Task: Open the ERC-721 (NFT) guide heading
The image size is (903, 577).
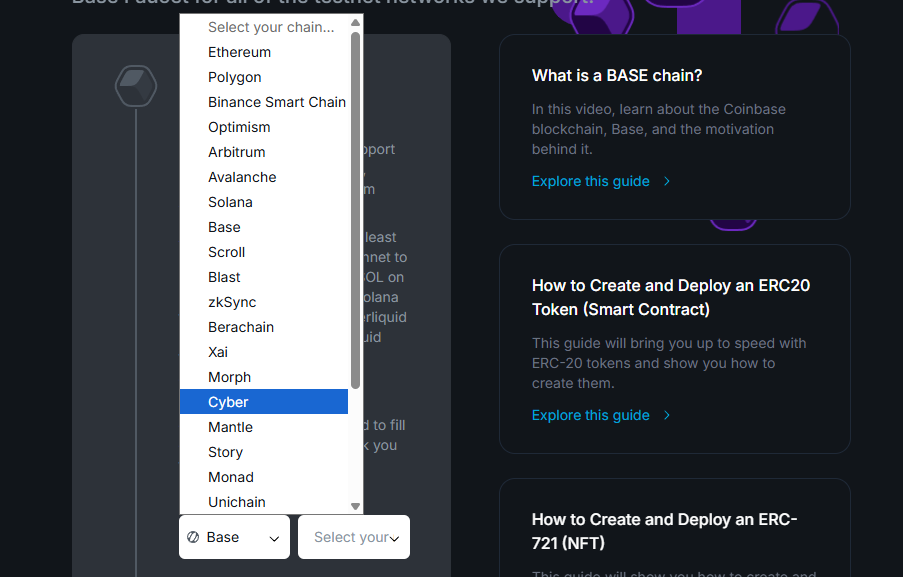Action: 664,531
